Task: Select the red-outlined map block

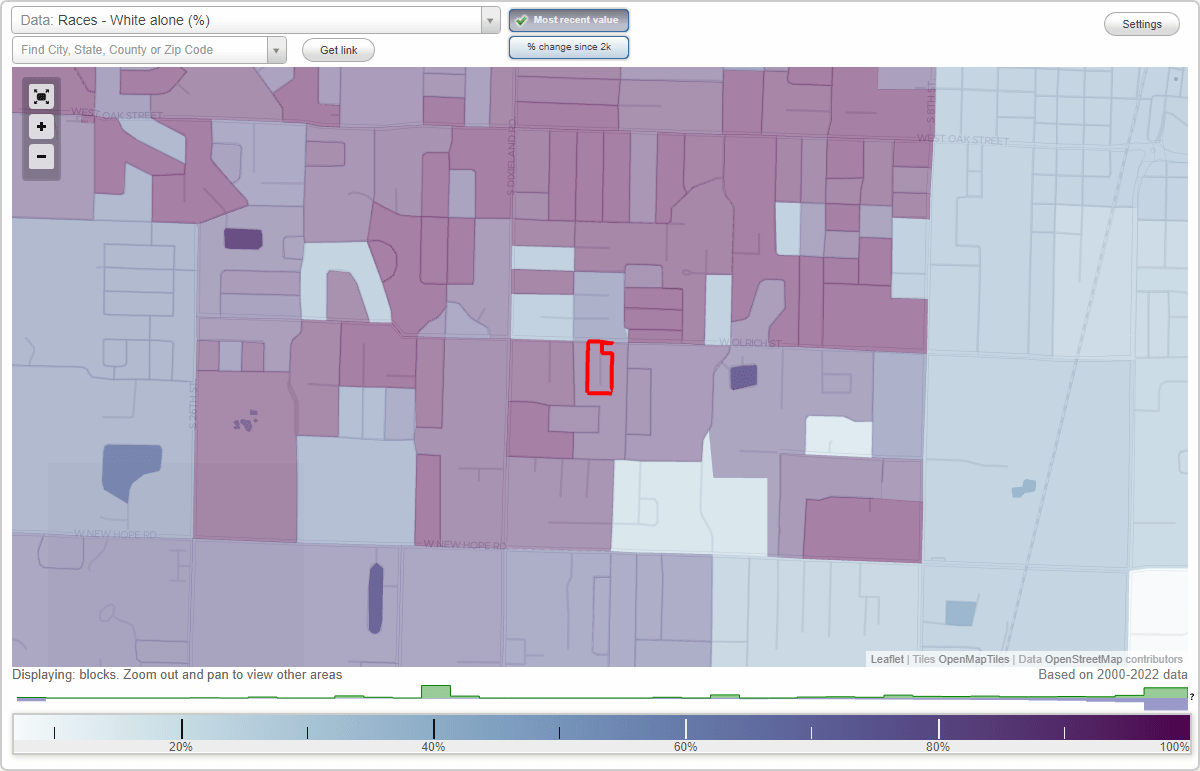Action: point(600,368)
